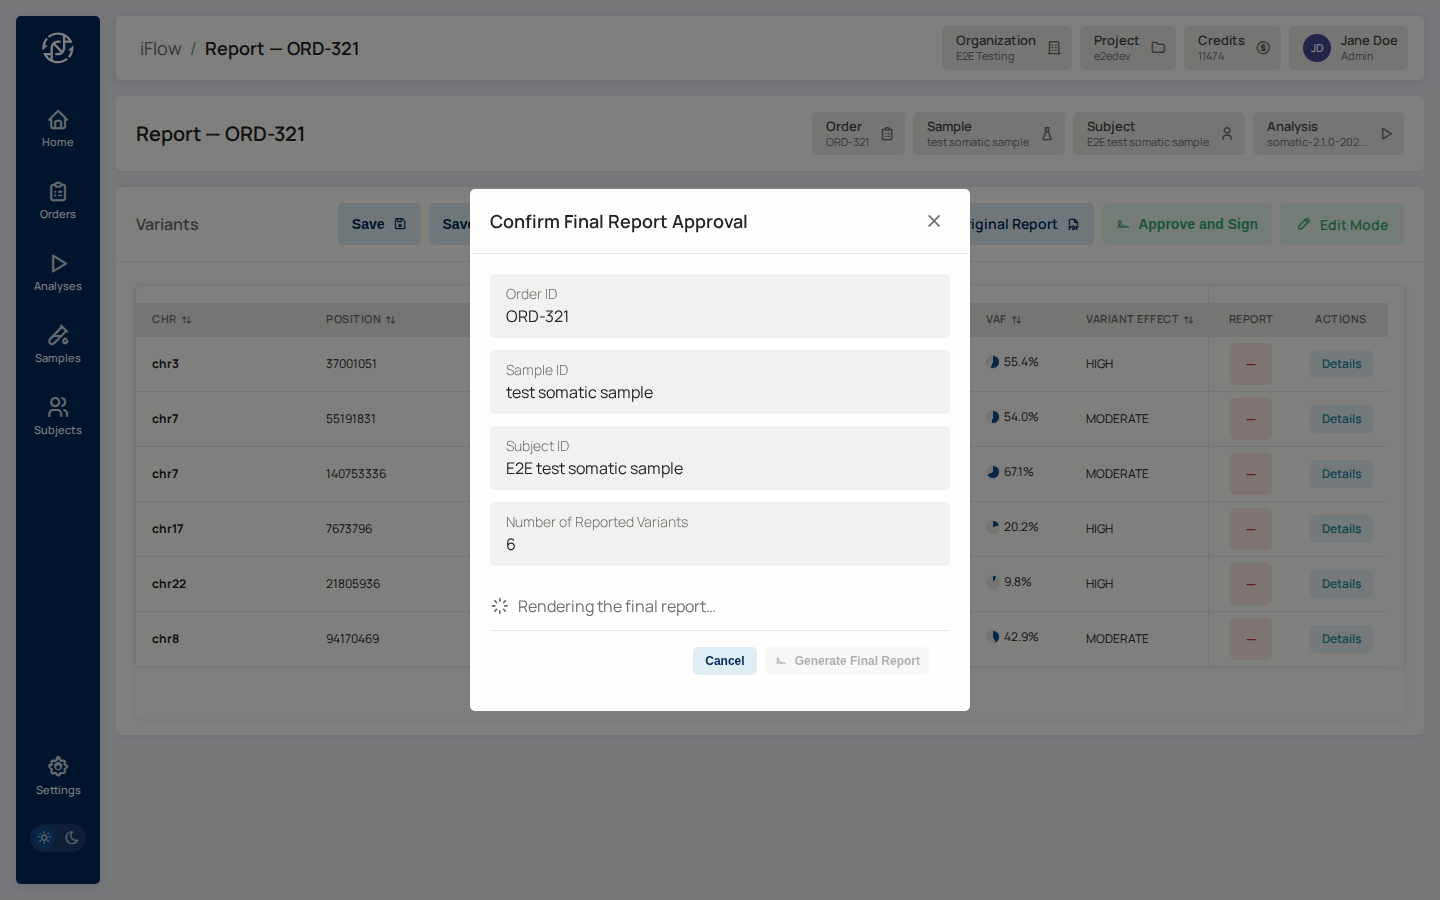Toggle report inclusion for the chr3 variant
The height and width of the screenshot is (900, 1440).
click(1250, 364)
